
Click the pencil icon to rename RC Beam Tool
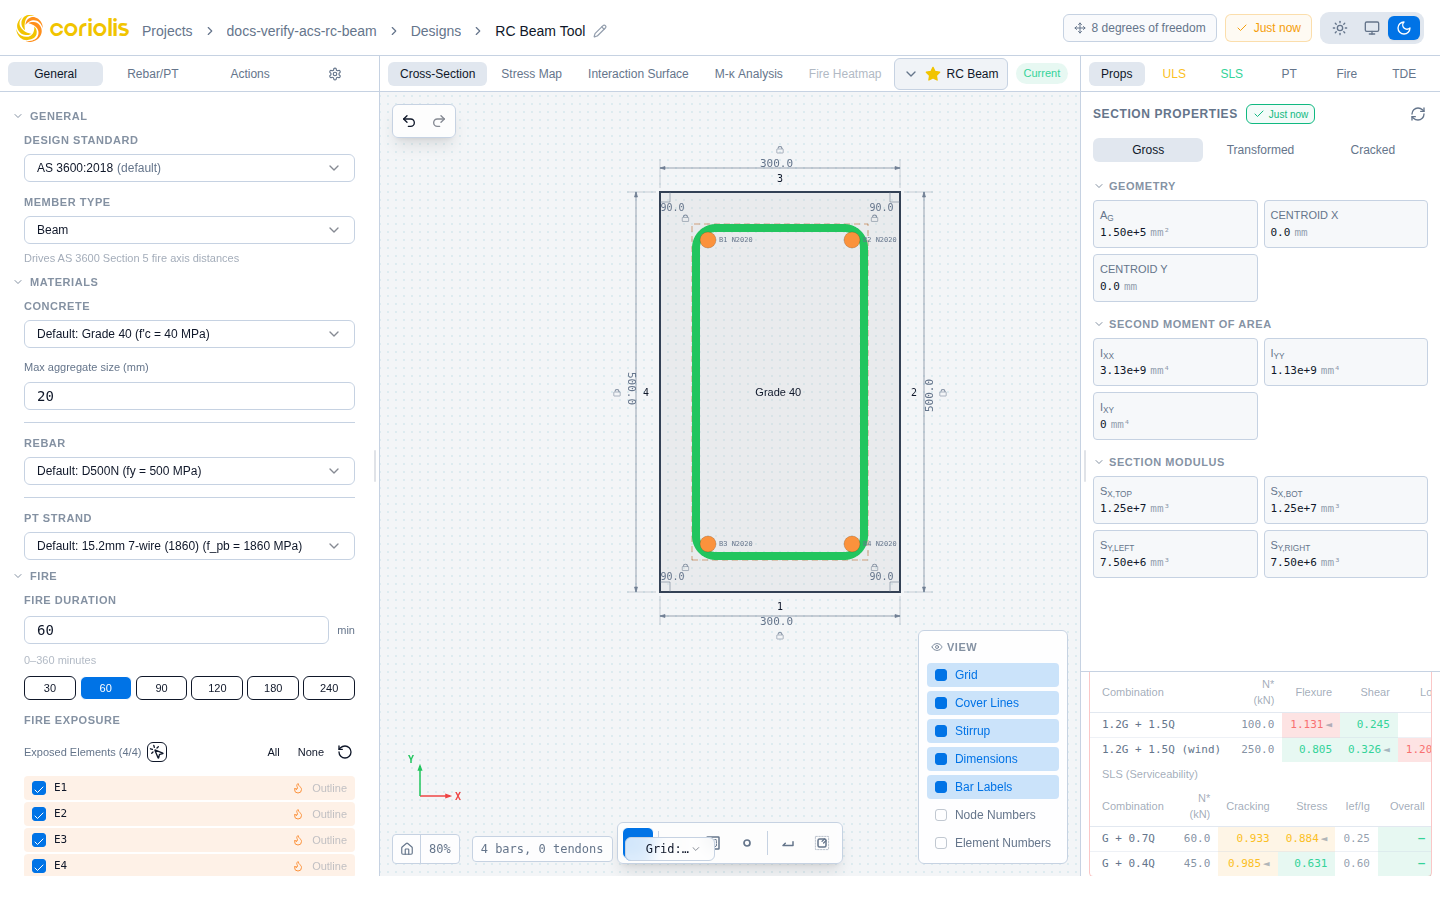point(600,31)
